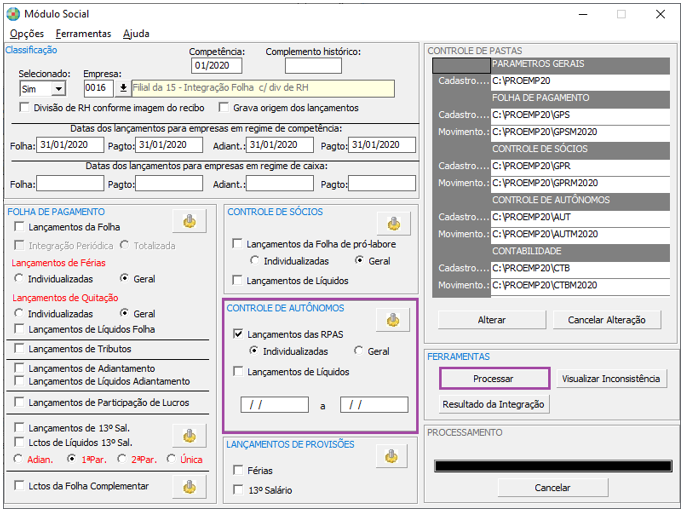
Task: Open the Ferramentas menu
Action: click(x=83, y=34)
